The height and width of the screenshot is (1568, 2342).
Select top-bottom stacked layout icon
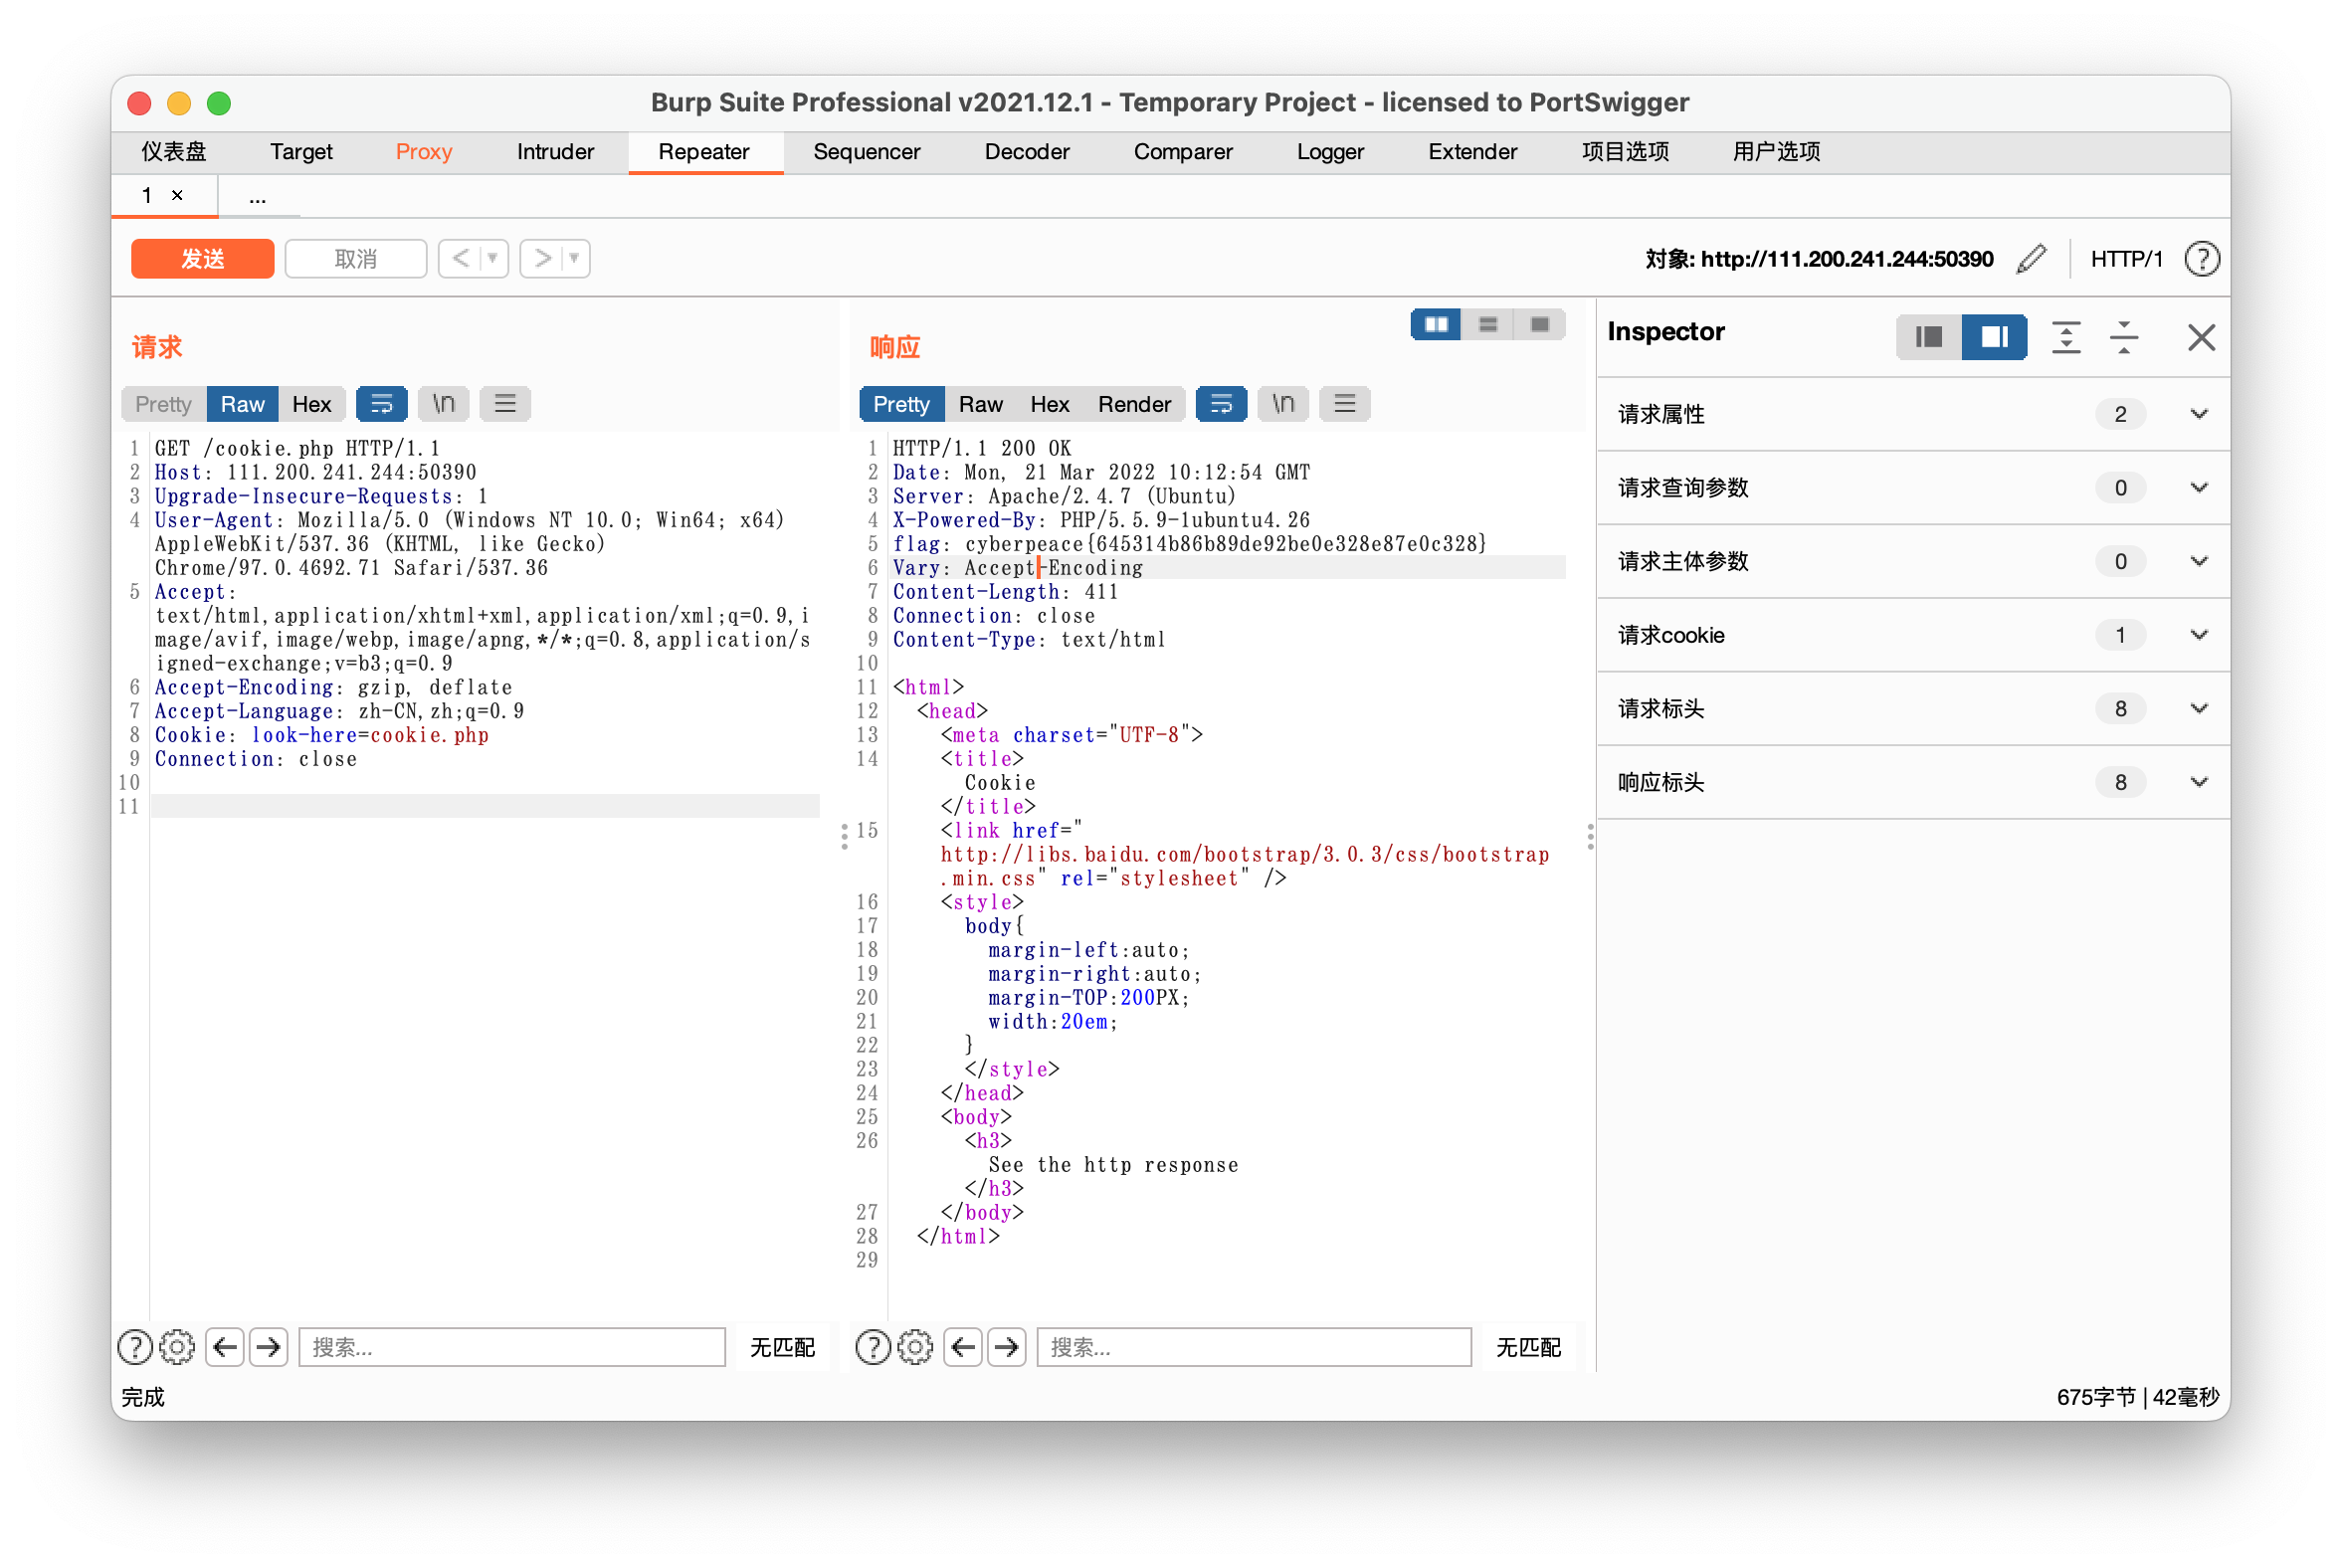1488,324
